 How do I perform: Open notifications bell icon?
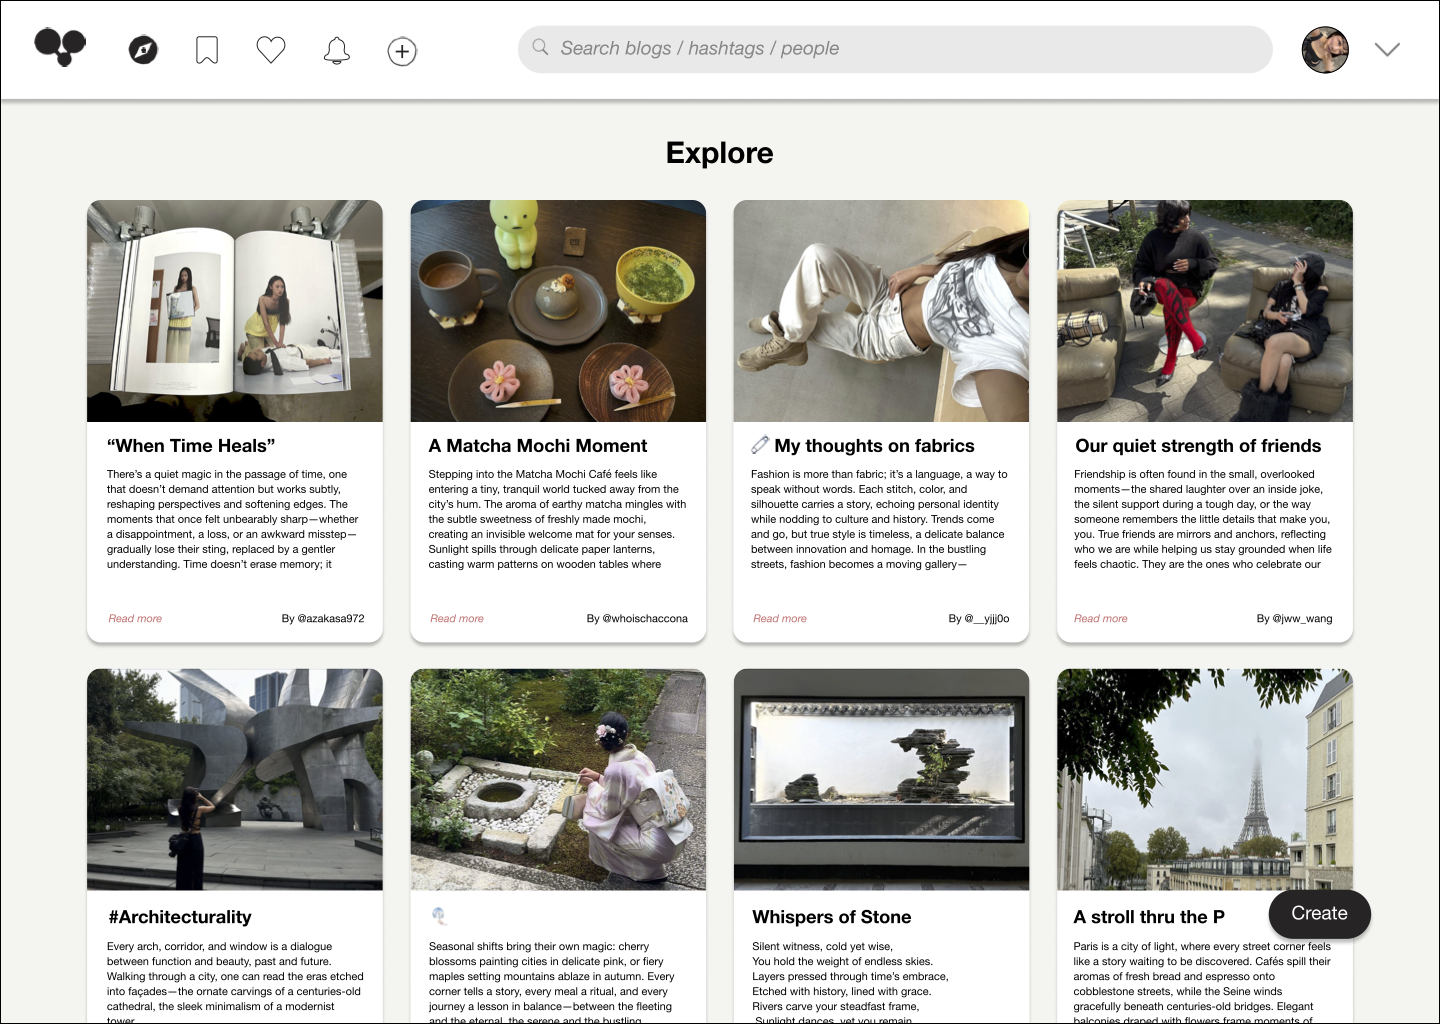tap(337, 50)
